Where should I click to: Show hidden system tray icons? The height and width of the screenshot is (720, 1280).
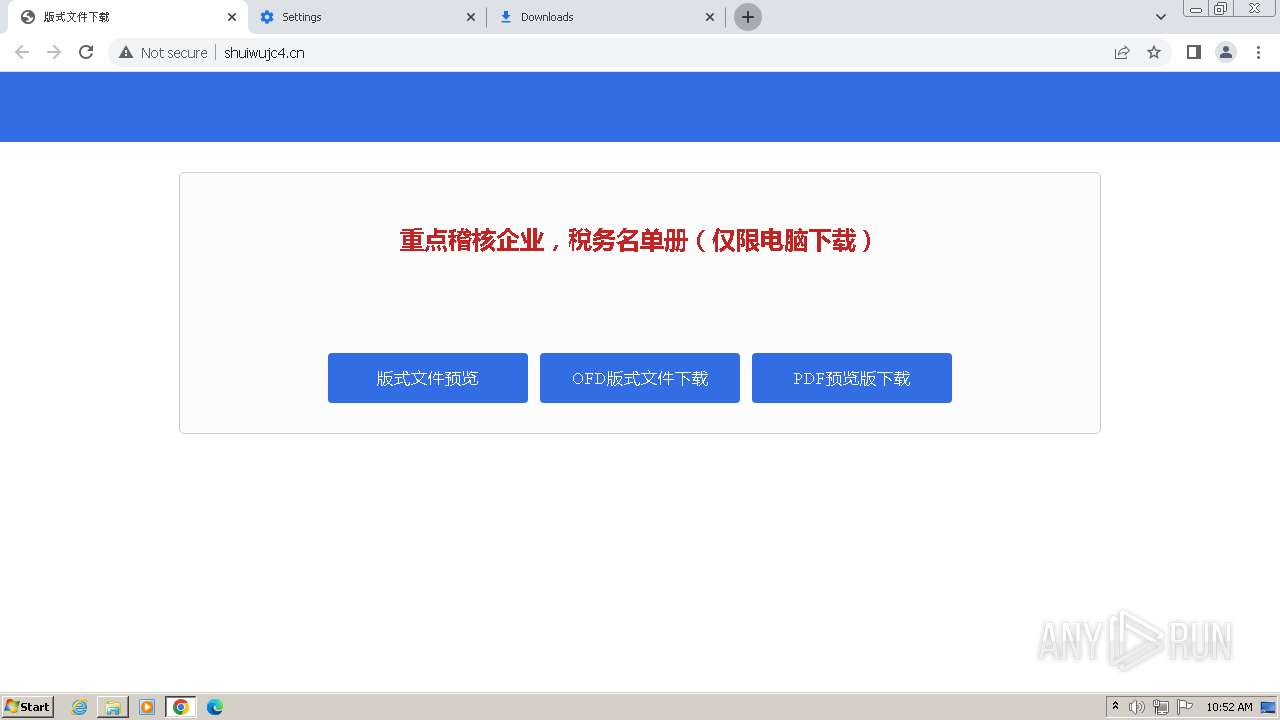point(1116,707)
